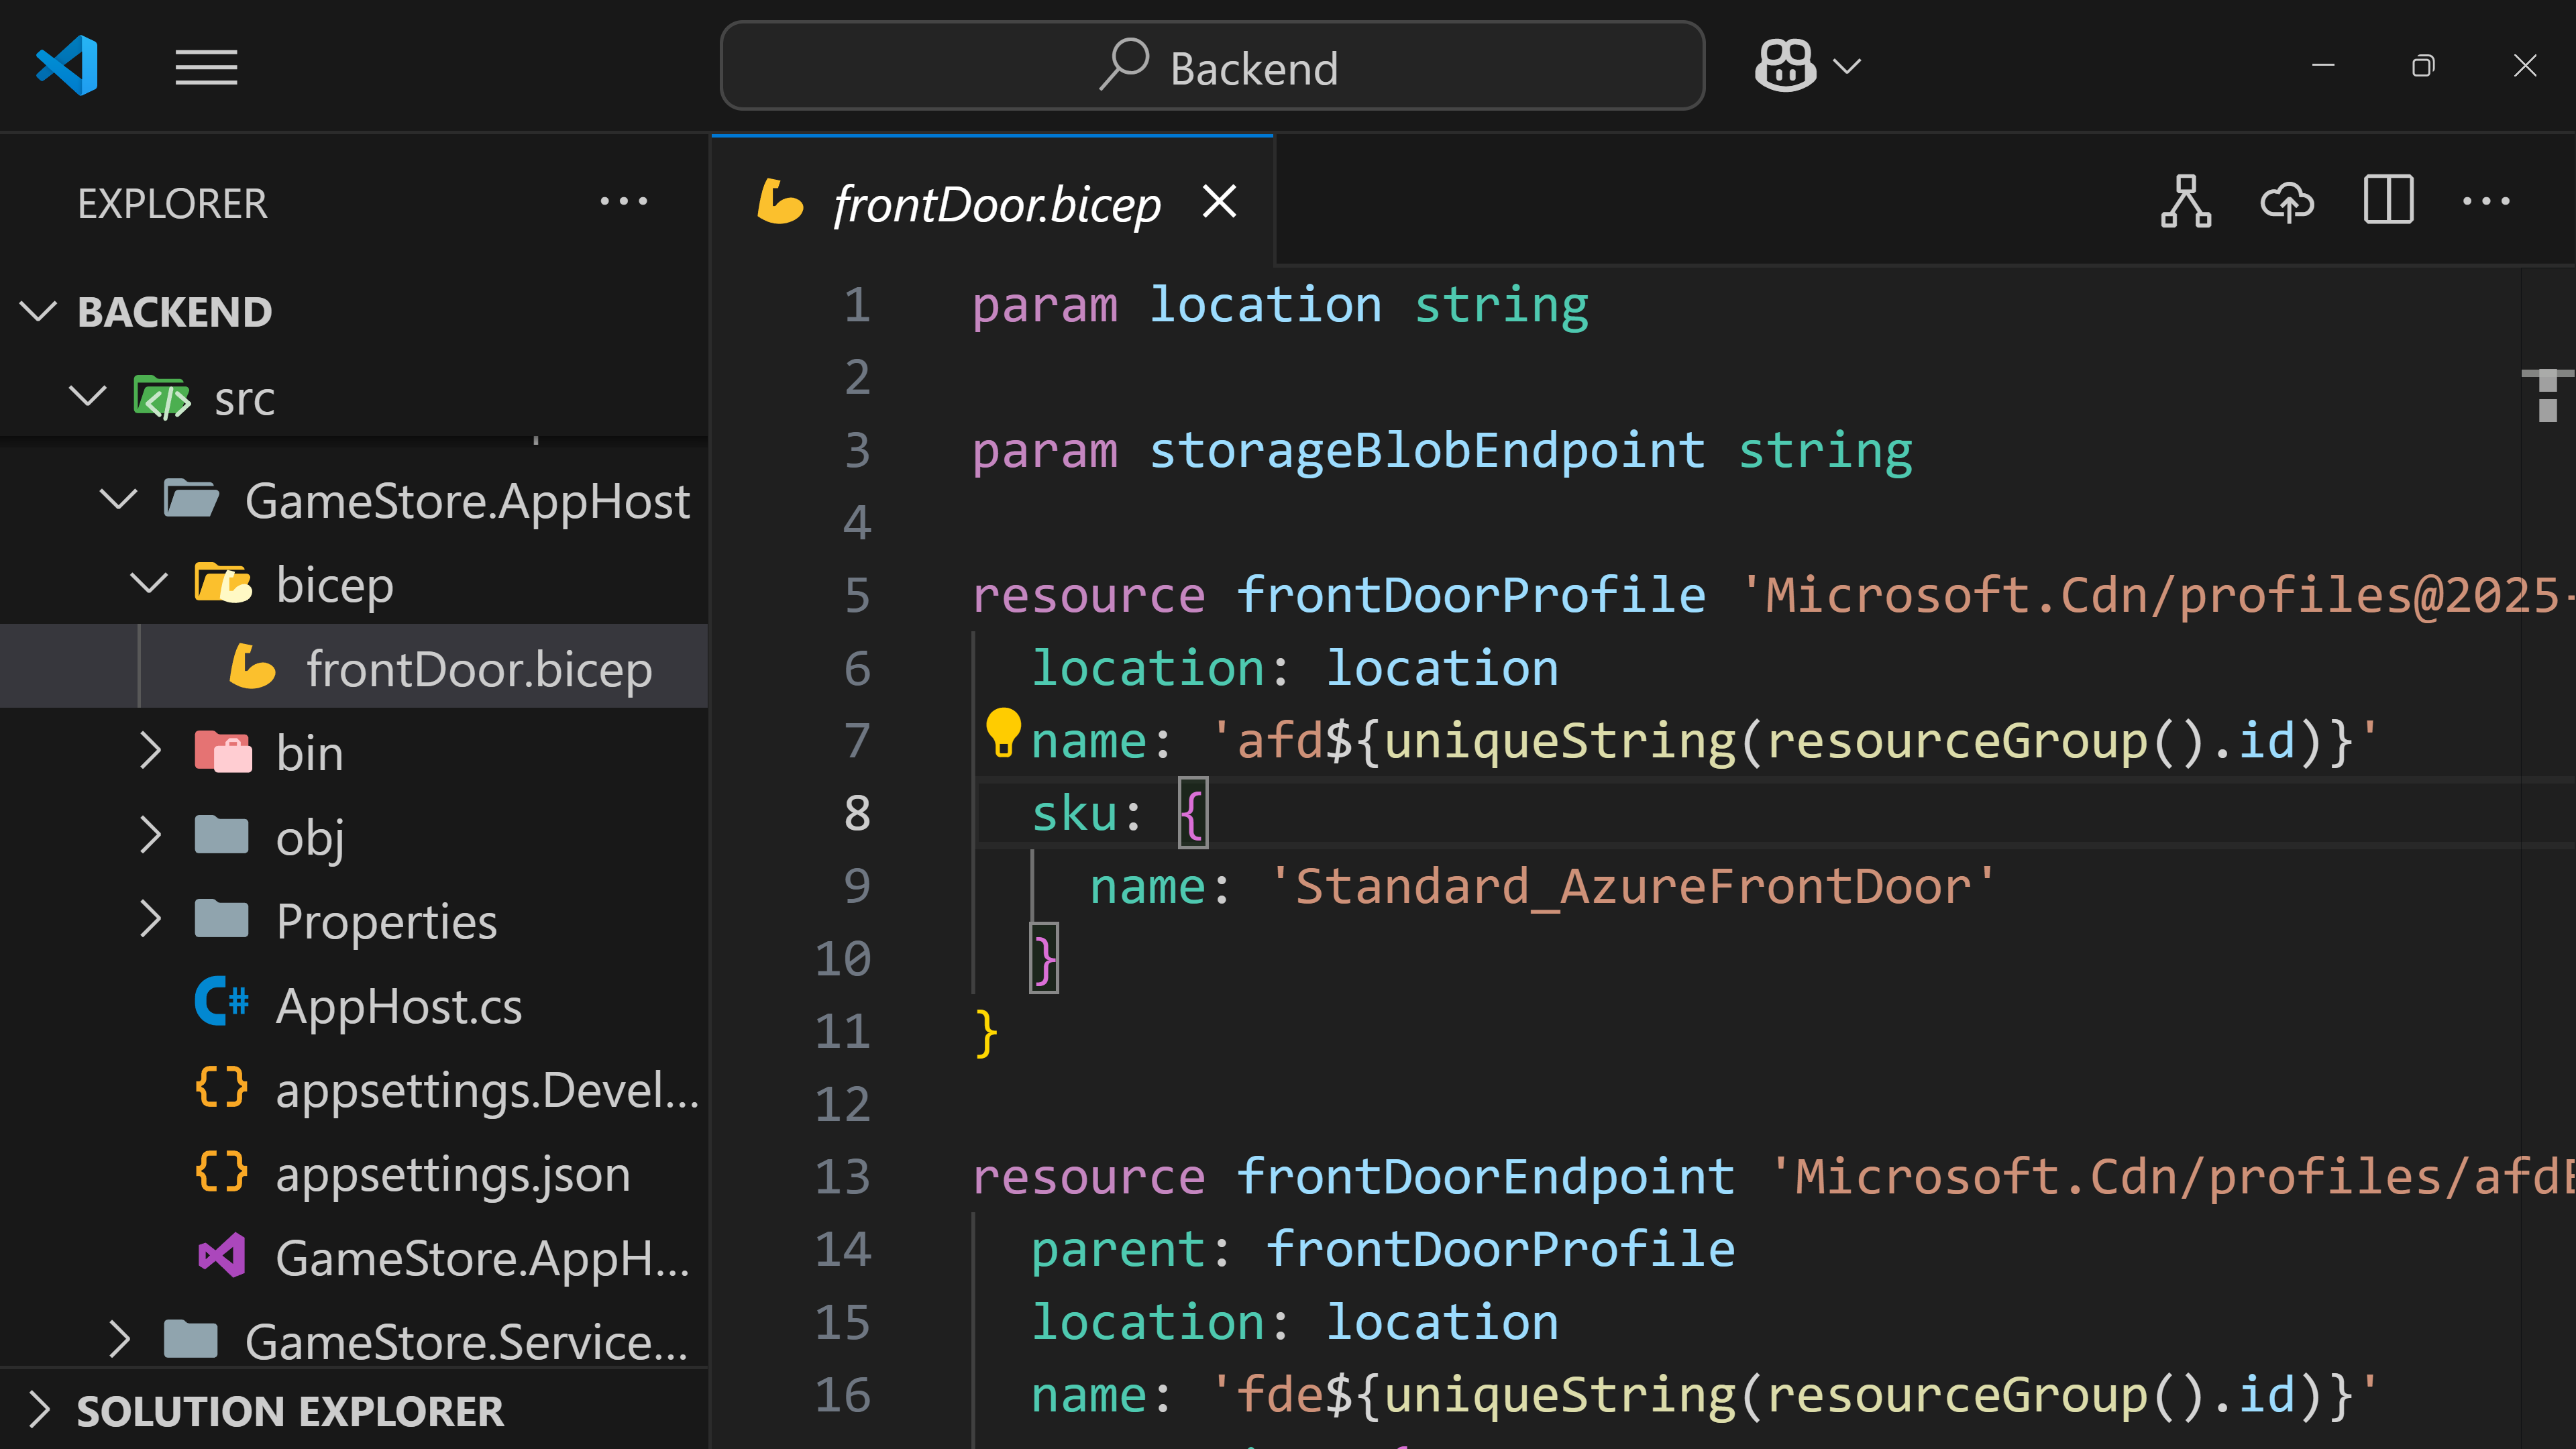2576x1449 pixels.
Task: Click the bicep icon on the editor tab
Action: 780,201
